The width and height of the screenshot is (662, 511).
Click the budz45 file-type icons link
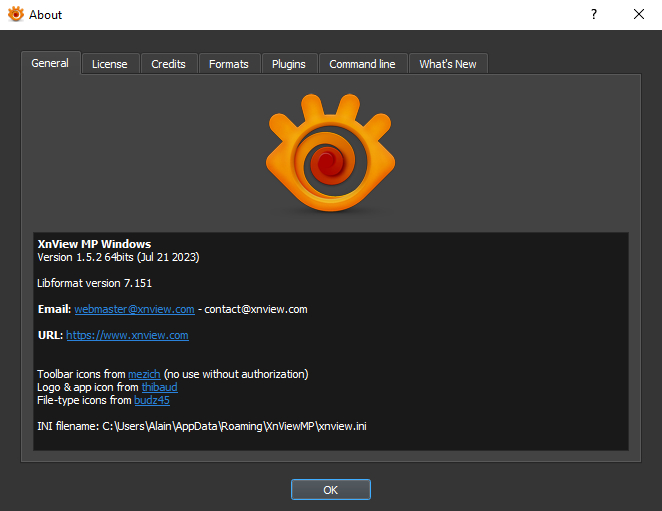coord(152,400)
